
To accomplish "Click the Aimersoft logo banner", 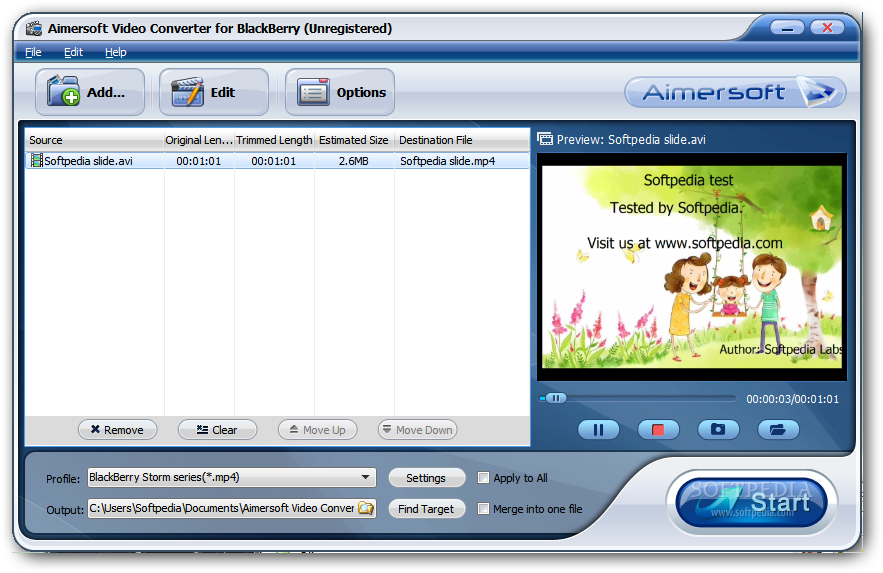I will tap(735, 92).
